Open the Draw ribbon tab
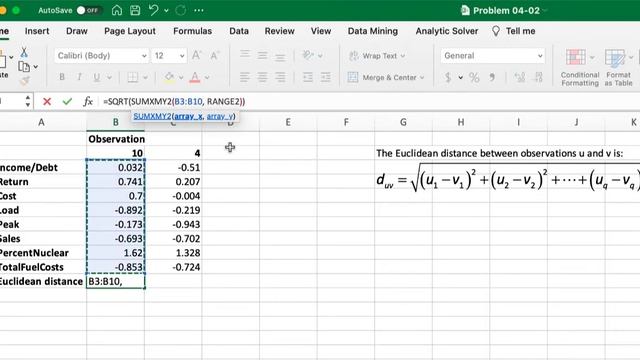 click(x=77, y=31)
